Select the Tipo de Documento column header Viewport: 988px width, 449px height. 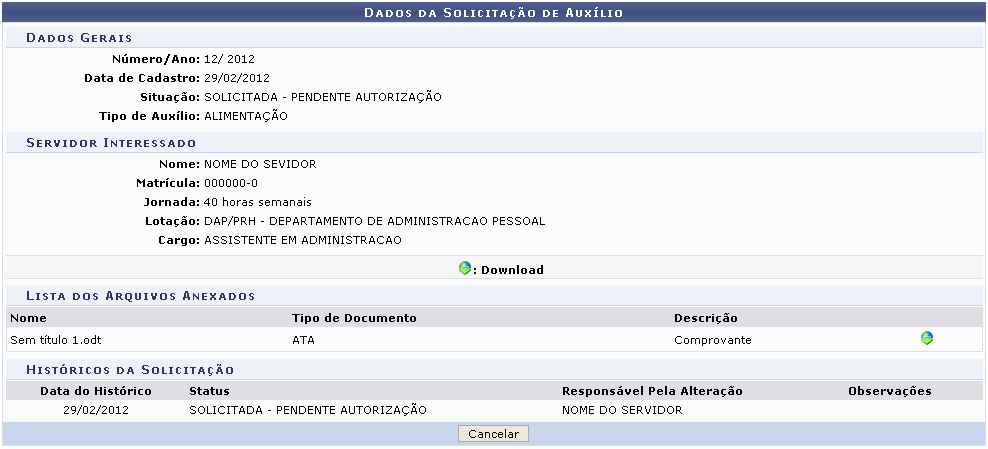354,318
